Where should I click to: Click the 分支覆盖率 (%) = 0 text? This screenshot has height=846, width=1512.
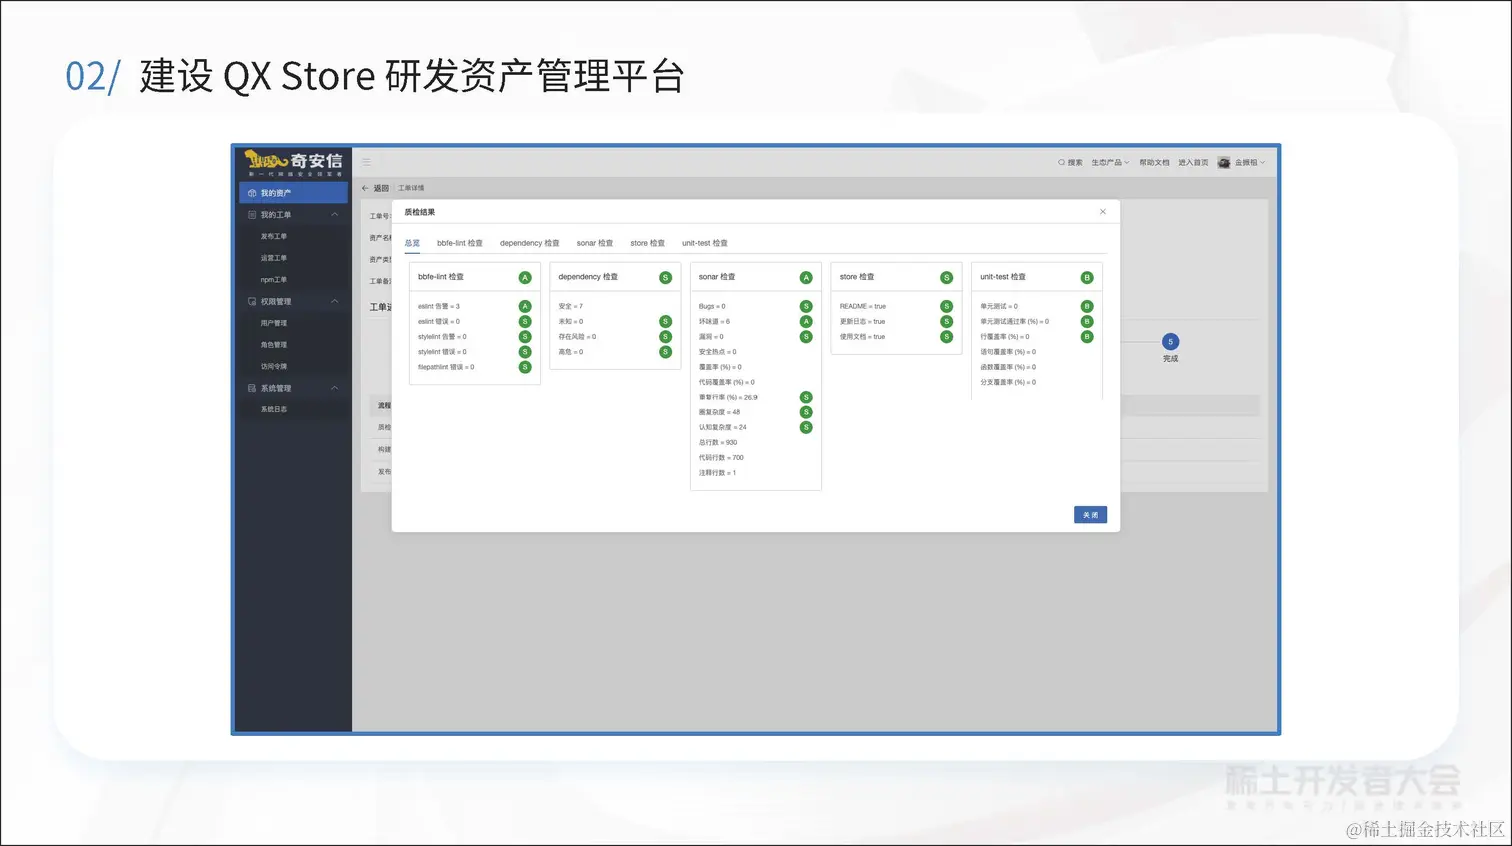(x=1008, y=382)
